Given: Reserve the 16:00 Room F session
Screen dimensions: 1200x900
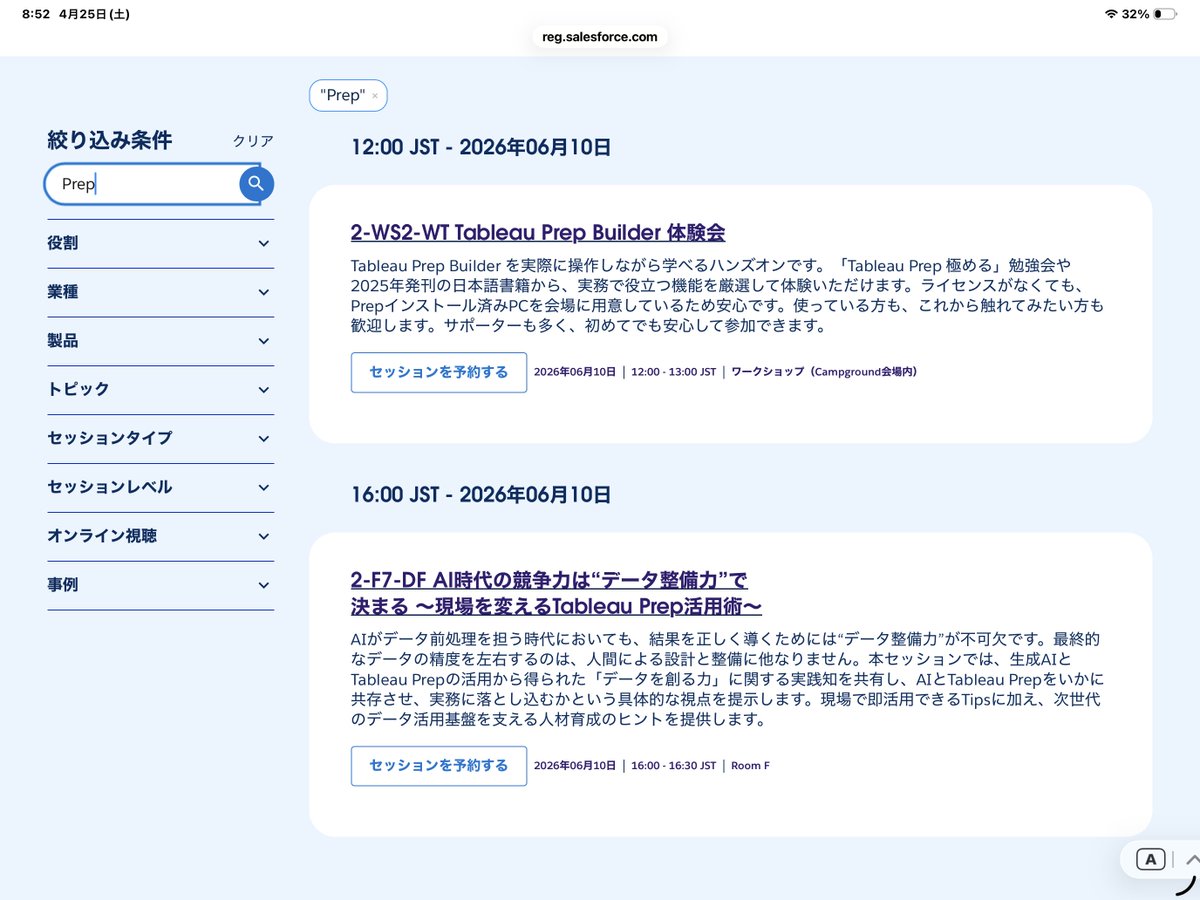Looking at the screenshot, I should tap(439, 766).
